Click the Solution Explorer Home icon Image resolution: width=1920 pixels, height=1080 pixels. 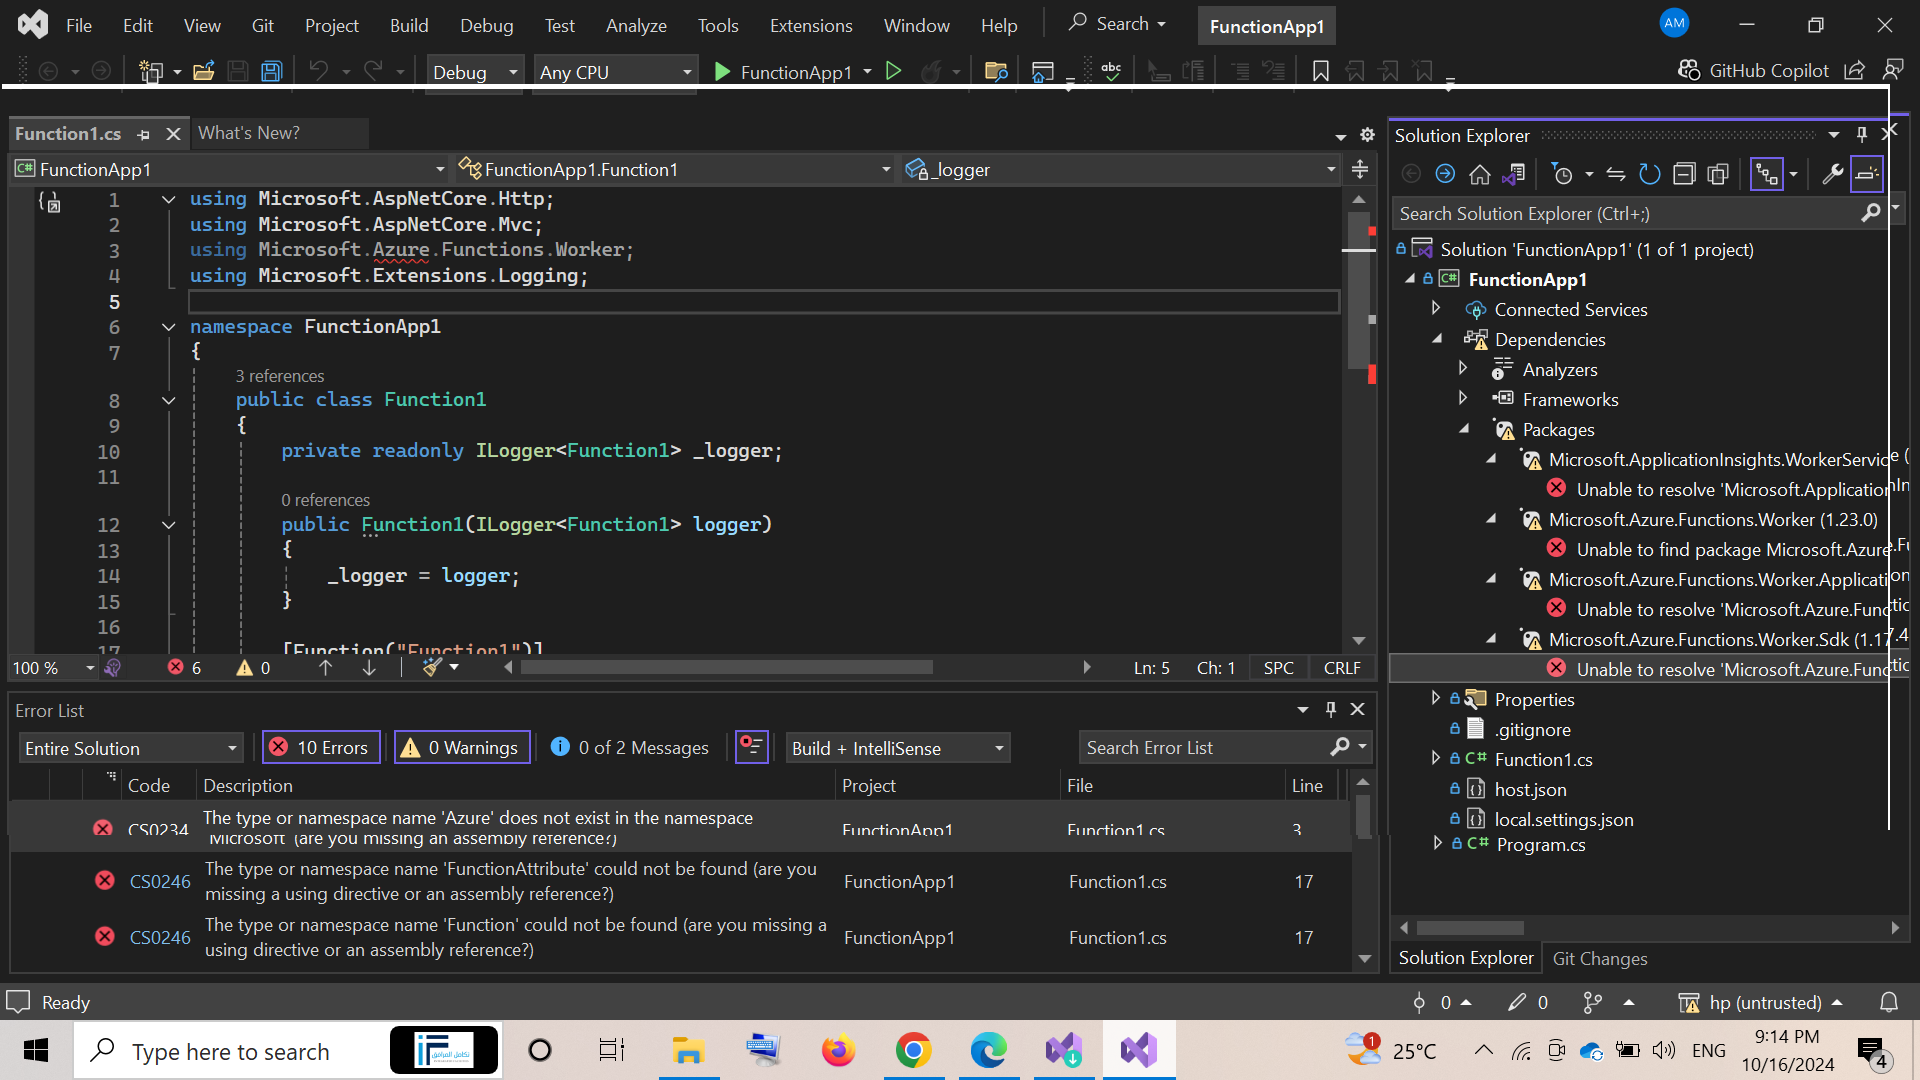point(1479,175)
